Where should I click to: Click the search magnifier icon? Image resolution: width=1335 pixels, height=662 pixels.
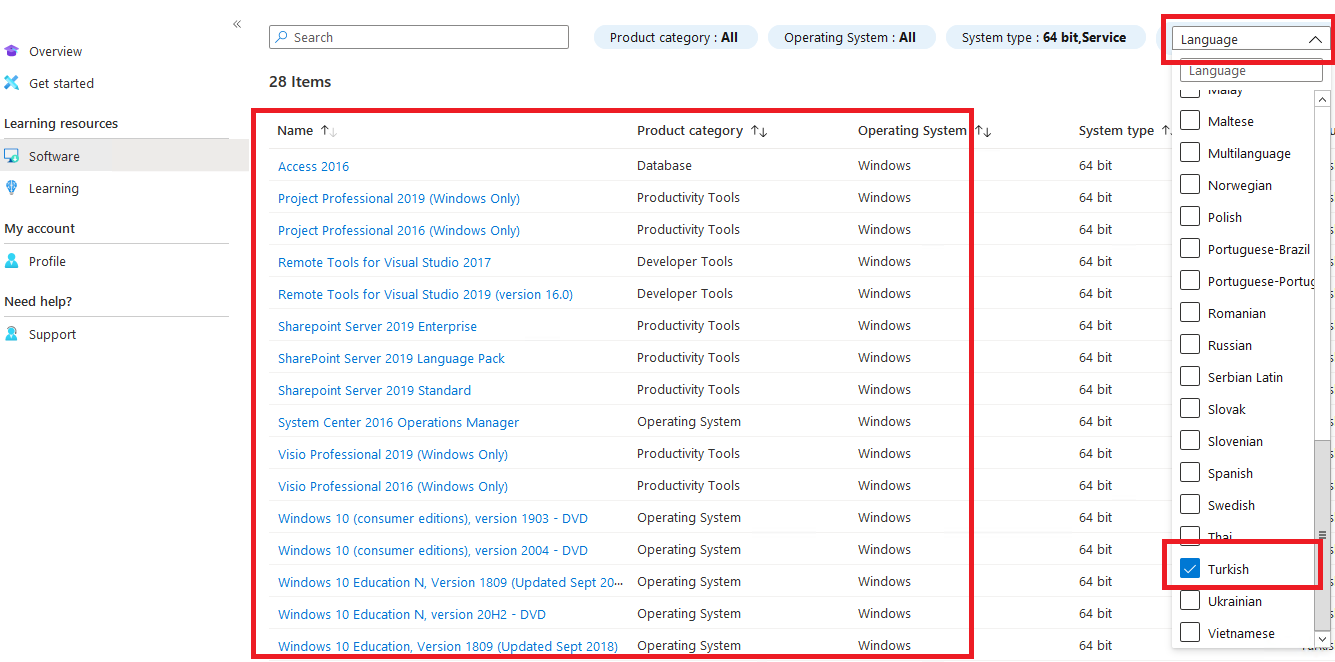(x=282, y=37)
